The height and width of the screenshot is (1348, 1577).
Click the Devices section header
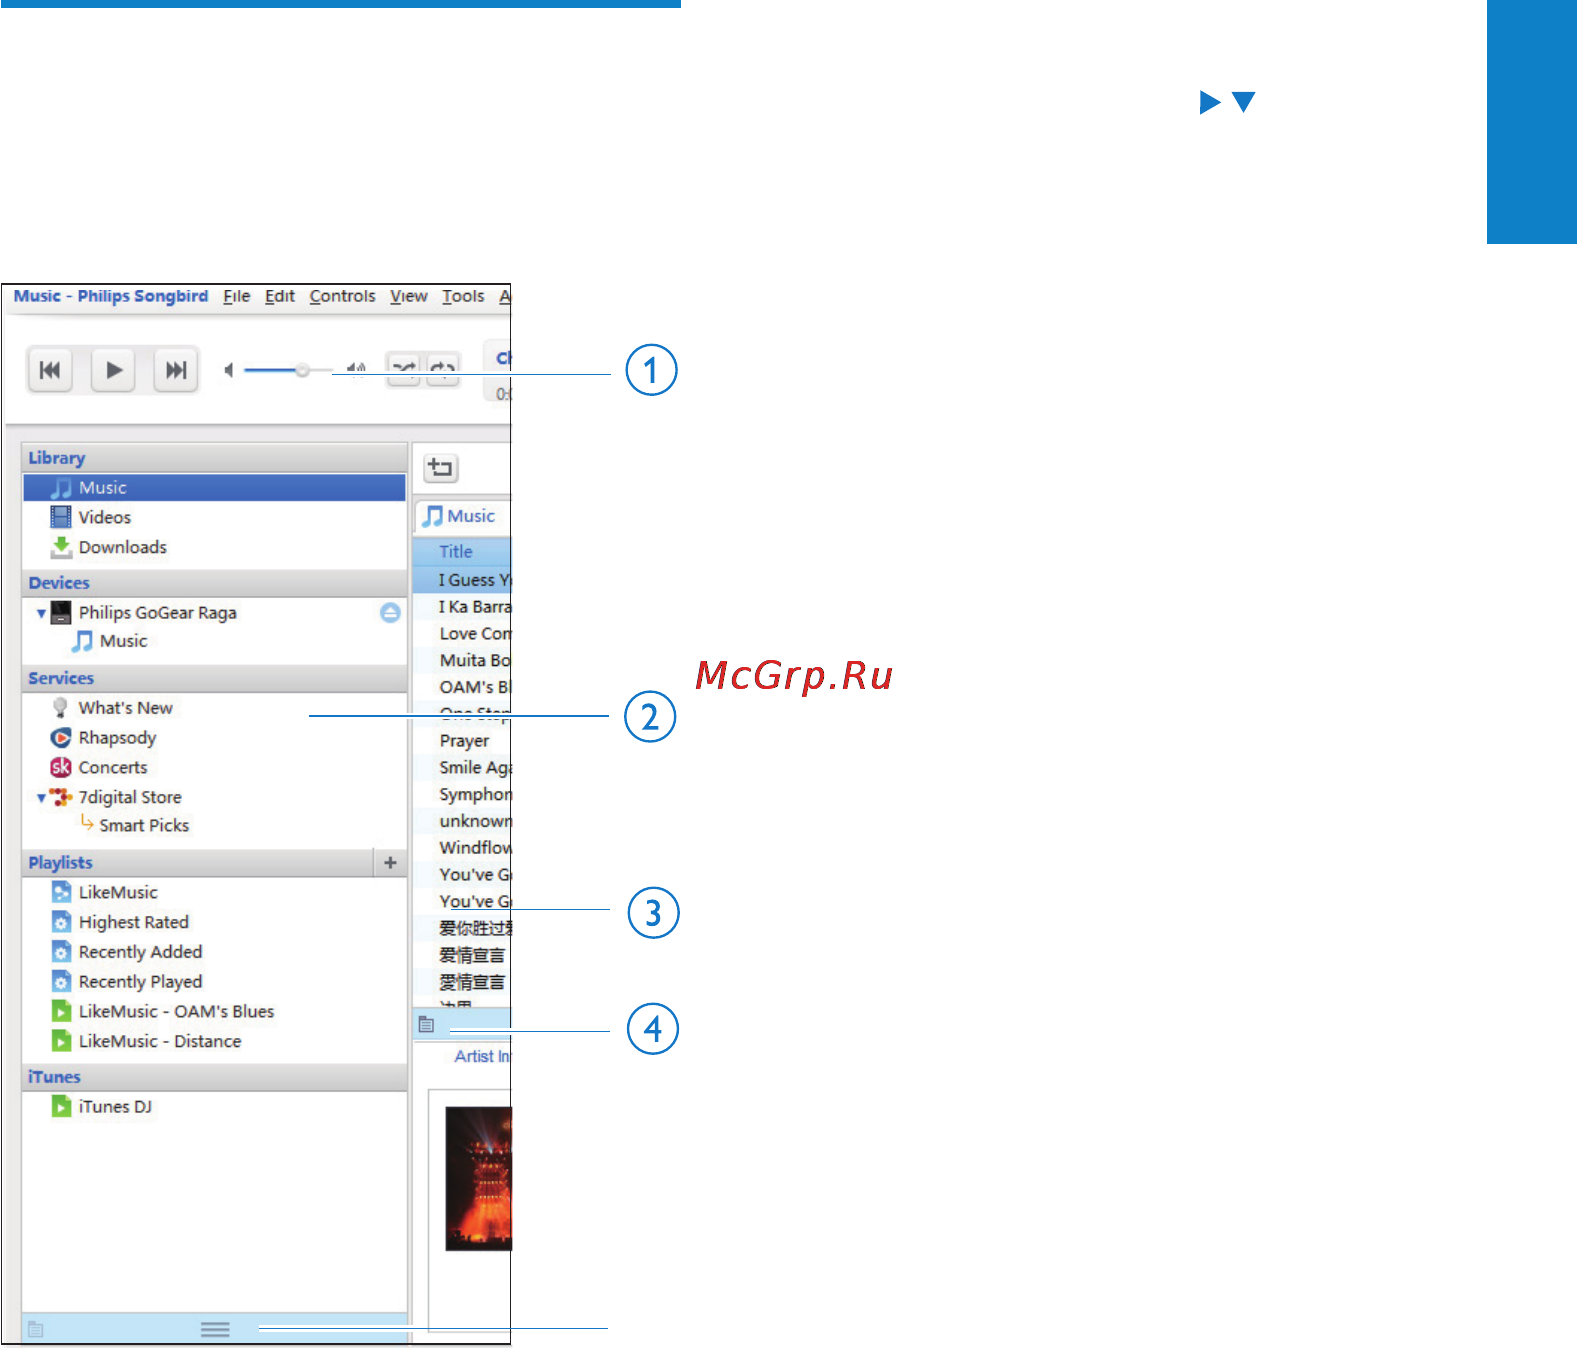tap(214, 583)
